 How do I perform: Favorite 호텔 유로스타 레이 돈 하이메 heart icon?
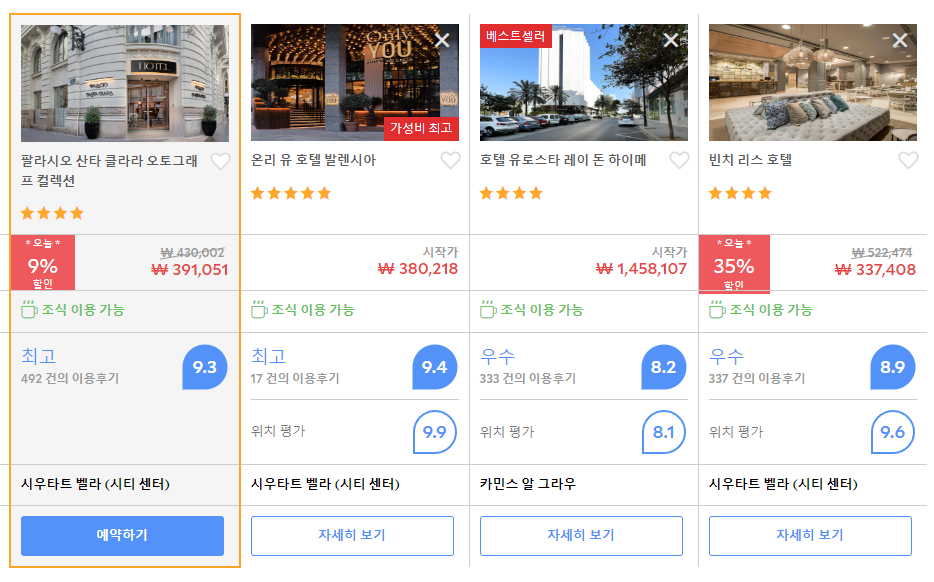point(679,160)
